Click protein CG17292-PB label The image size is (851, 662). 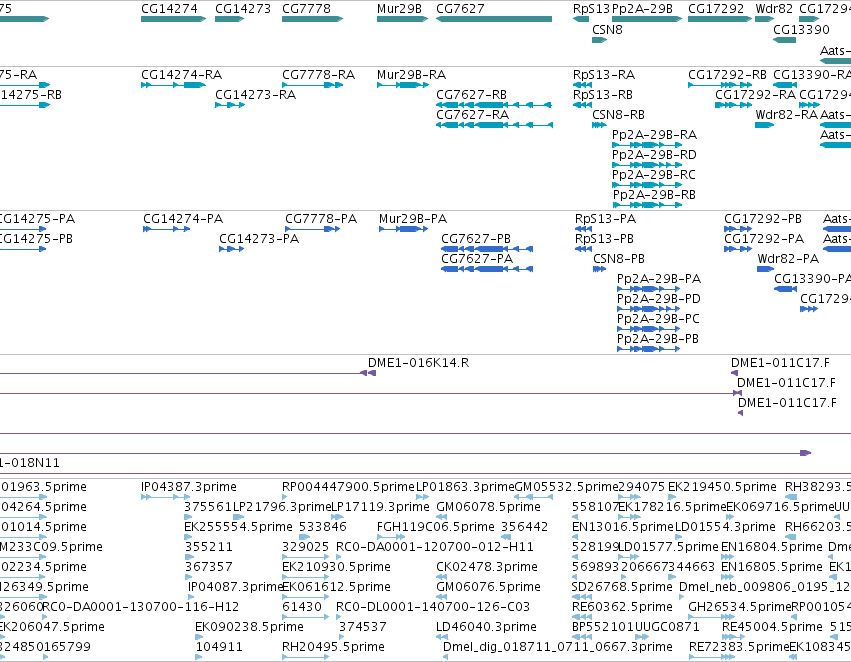pos(763,219)
